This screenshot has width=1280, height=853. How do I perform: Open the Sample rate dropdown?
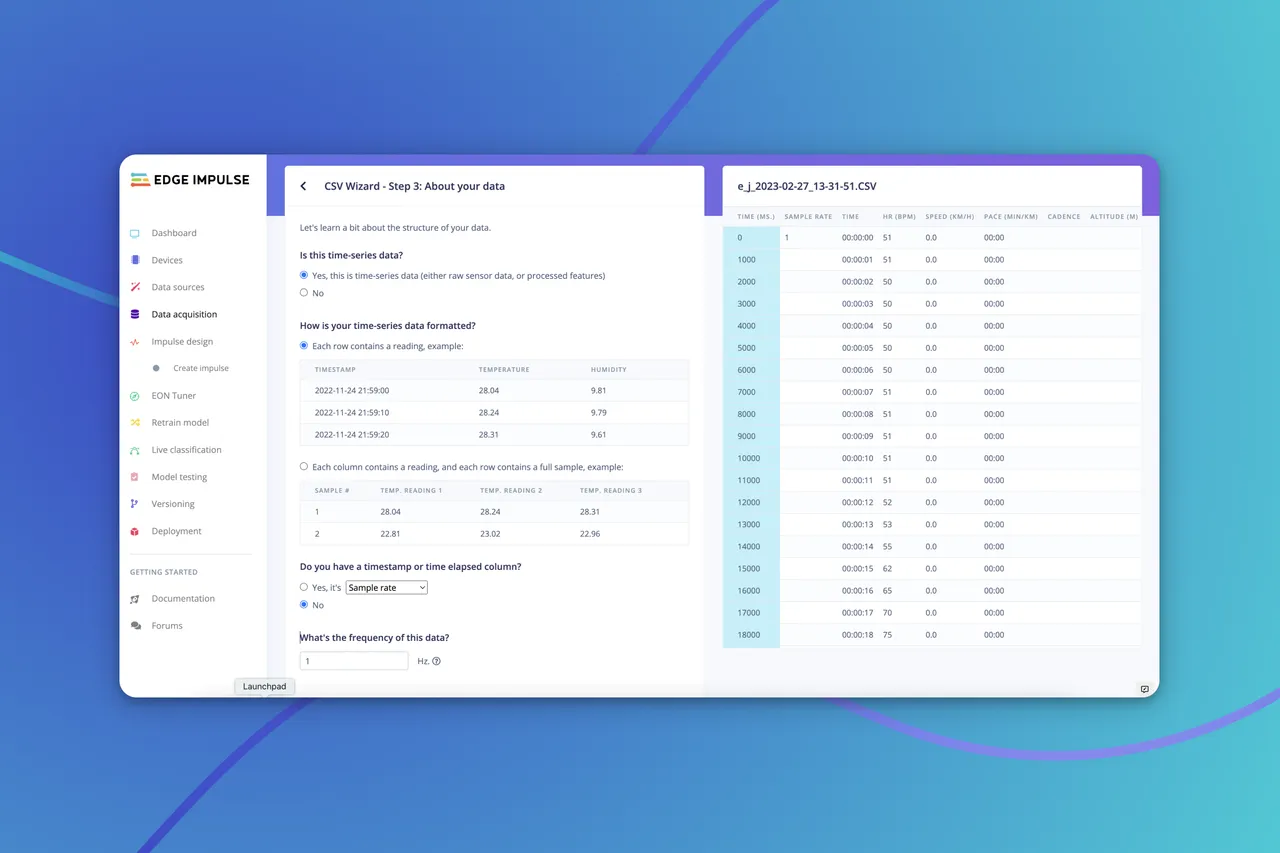coord(386,587)
